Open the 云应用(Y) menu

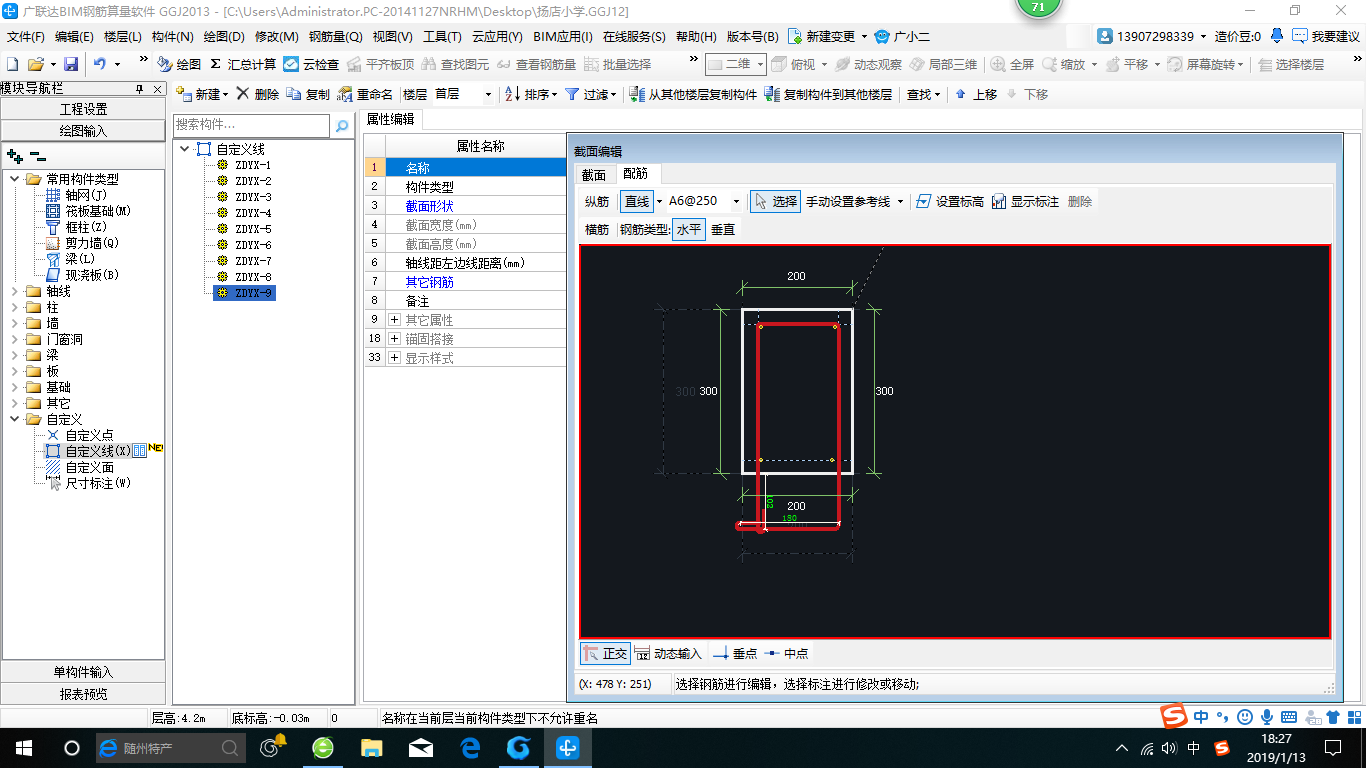pyautogui.click(x=497, y=37)
